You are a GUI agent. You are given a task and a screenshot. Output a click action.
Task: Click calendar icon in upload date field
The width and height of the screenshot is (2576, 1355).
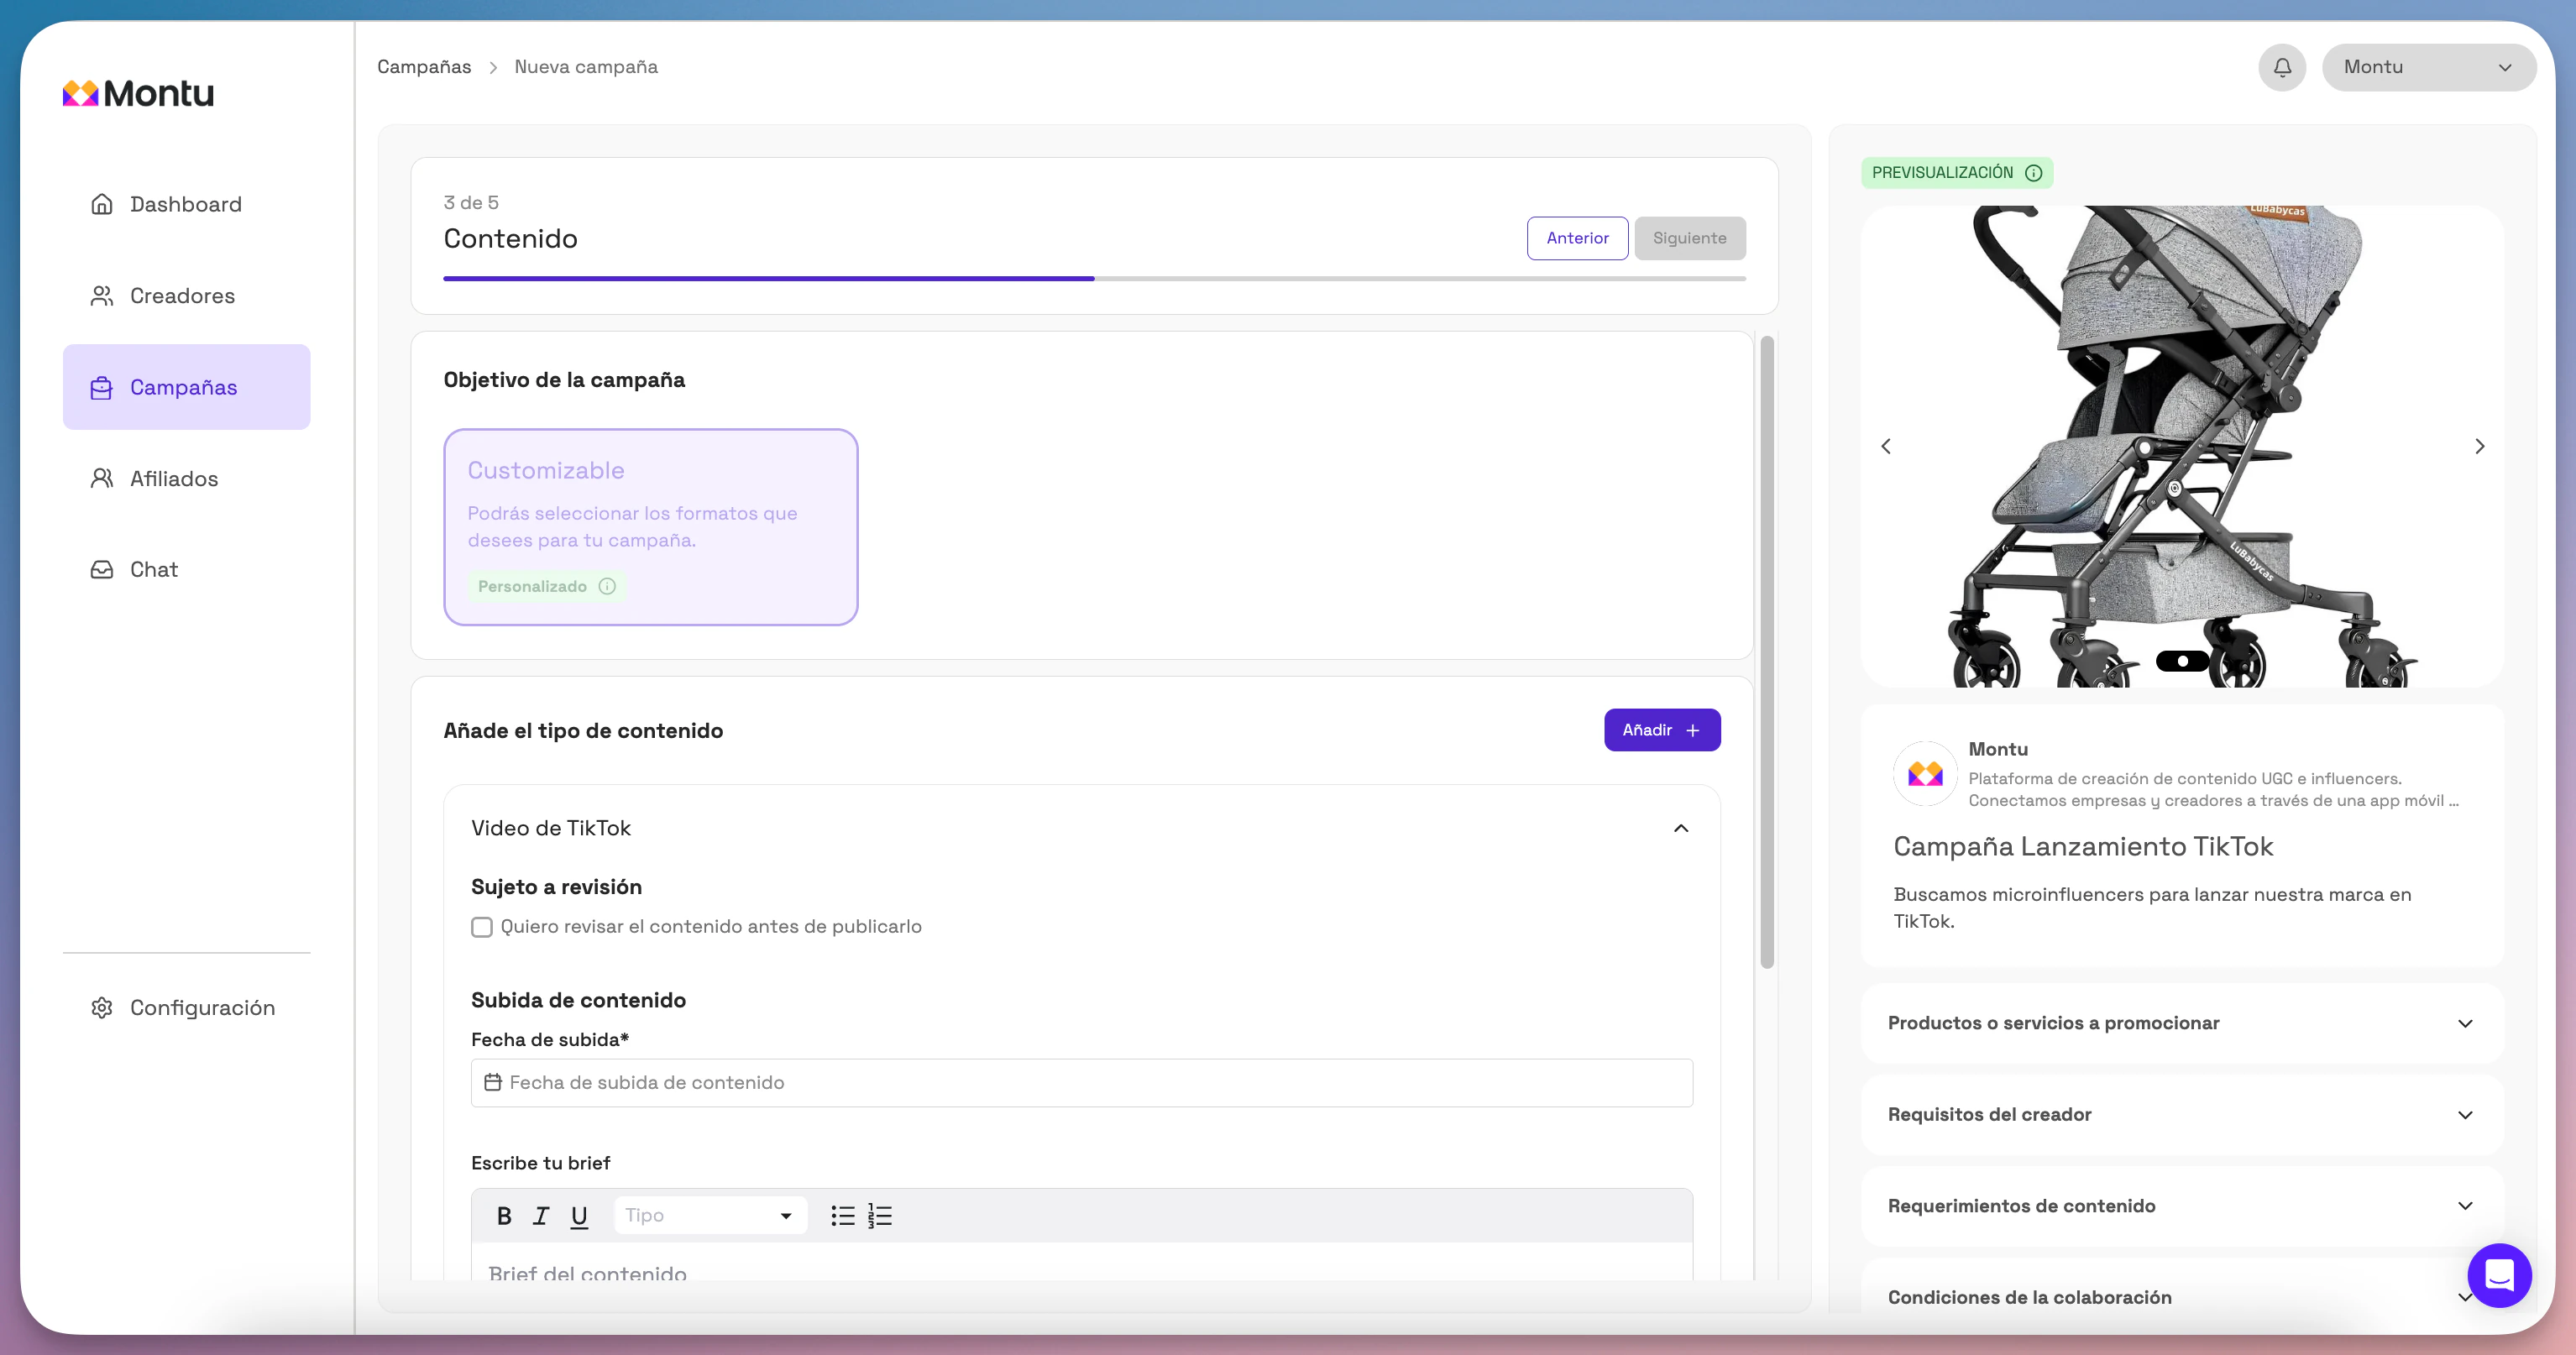click(x=493, y=1082)
